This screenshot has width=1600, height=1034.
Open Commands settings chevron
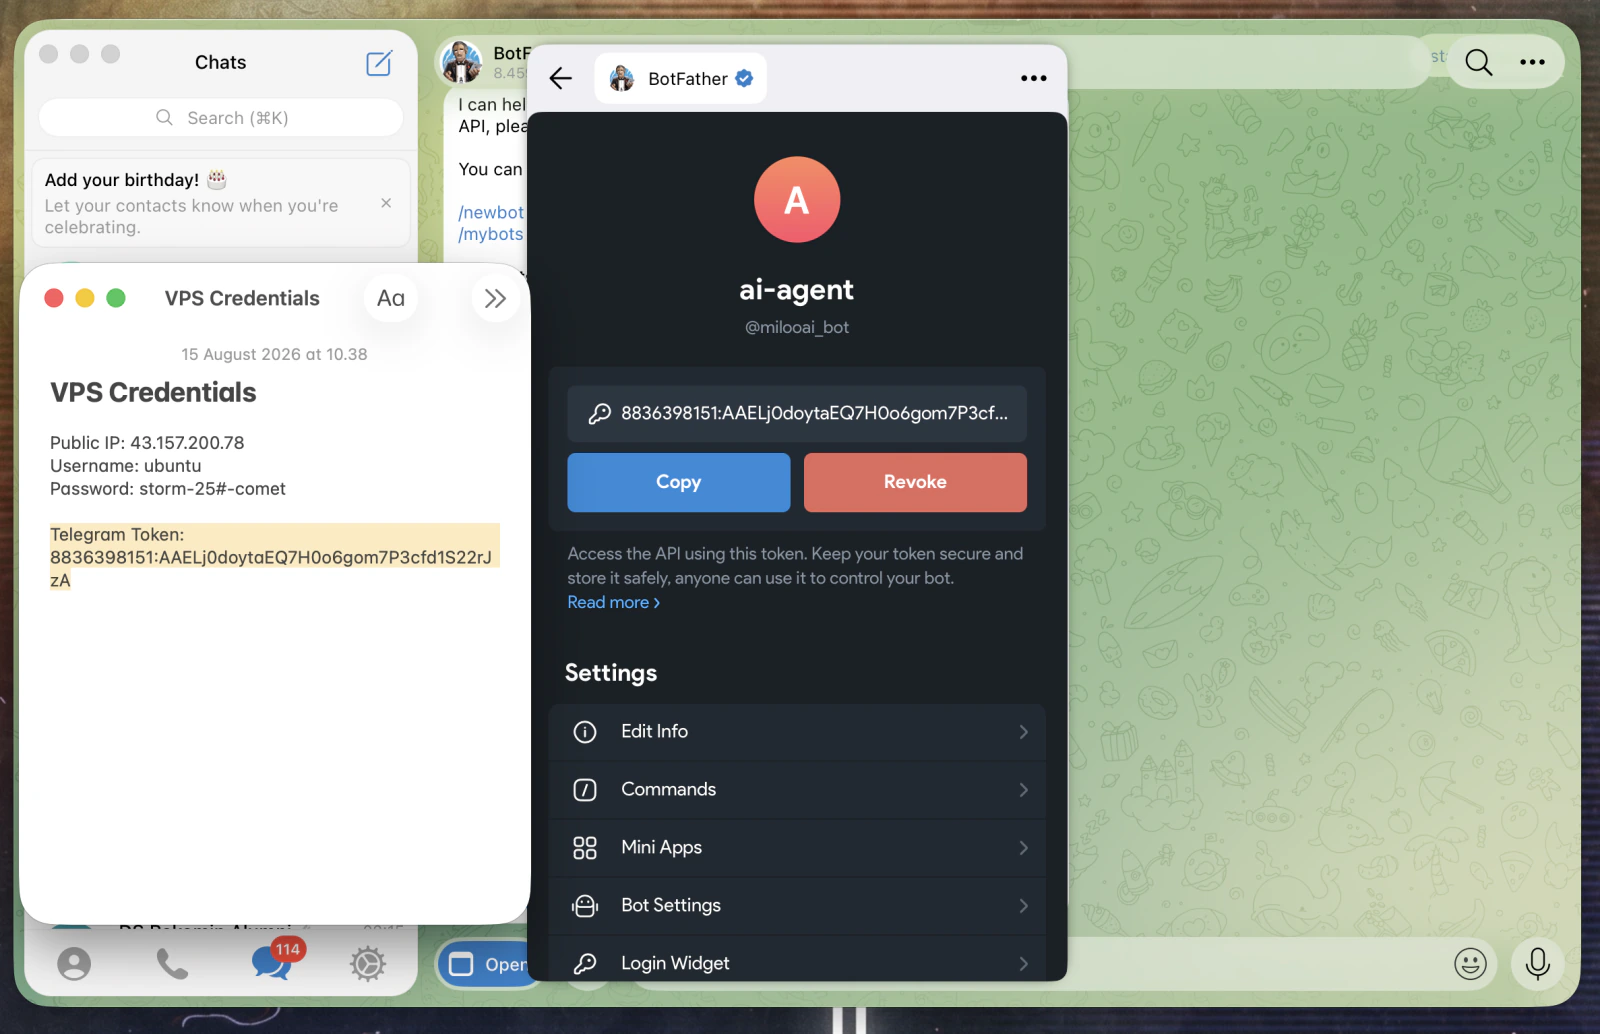point(1023,790)
